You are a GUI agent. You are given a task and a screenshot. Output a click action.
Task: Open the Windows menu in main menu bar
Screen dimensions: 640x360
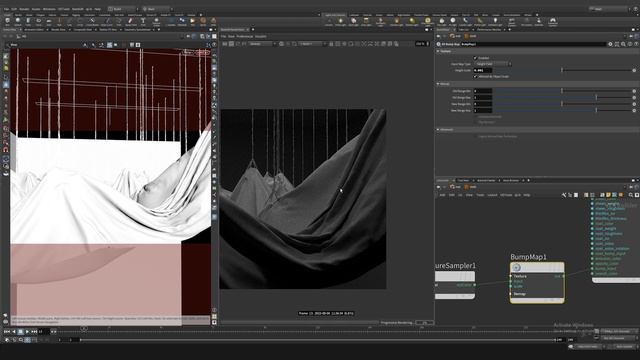49,9
